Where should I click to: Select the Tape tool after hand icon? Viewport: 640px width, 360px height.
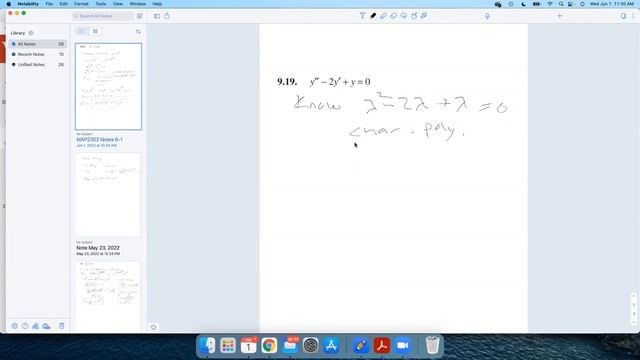tap(424, 16)
